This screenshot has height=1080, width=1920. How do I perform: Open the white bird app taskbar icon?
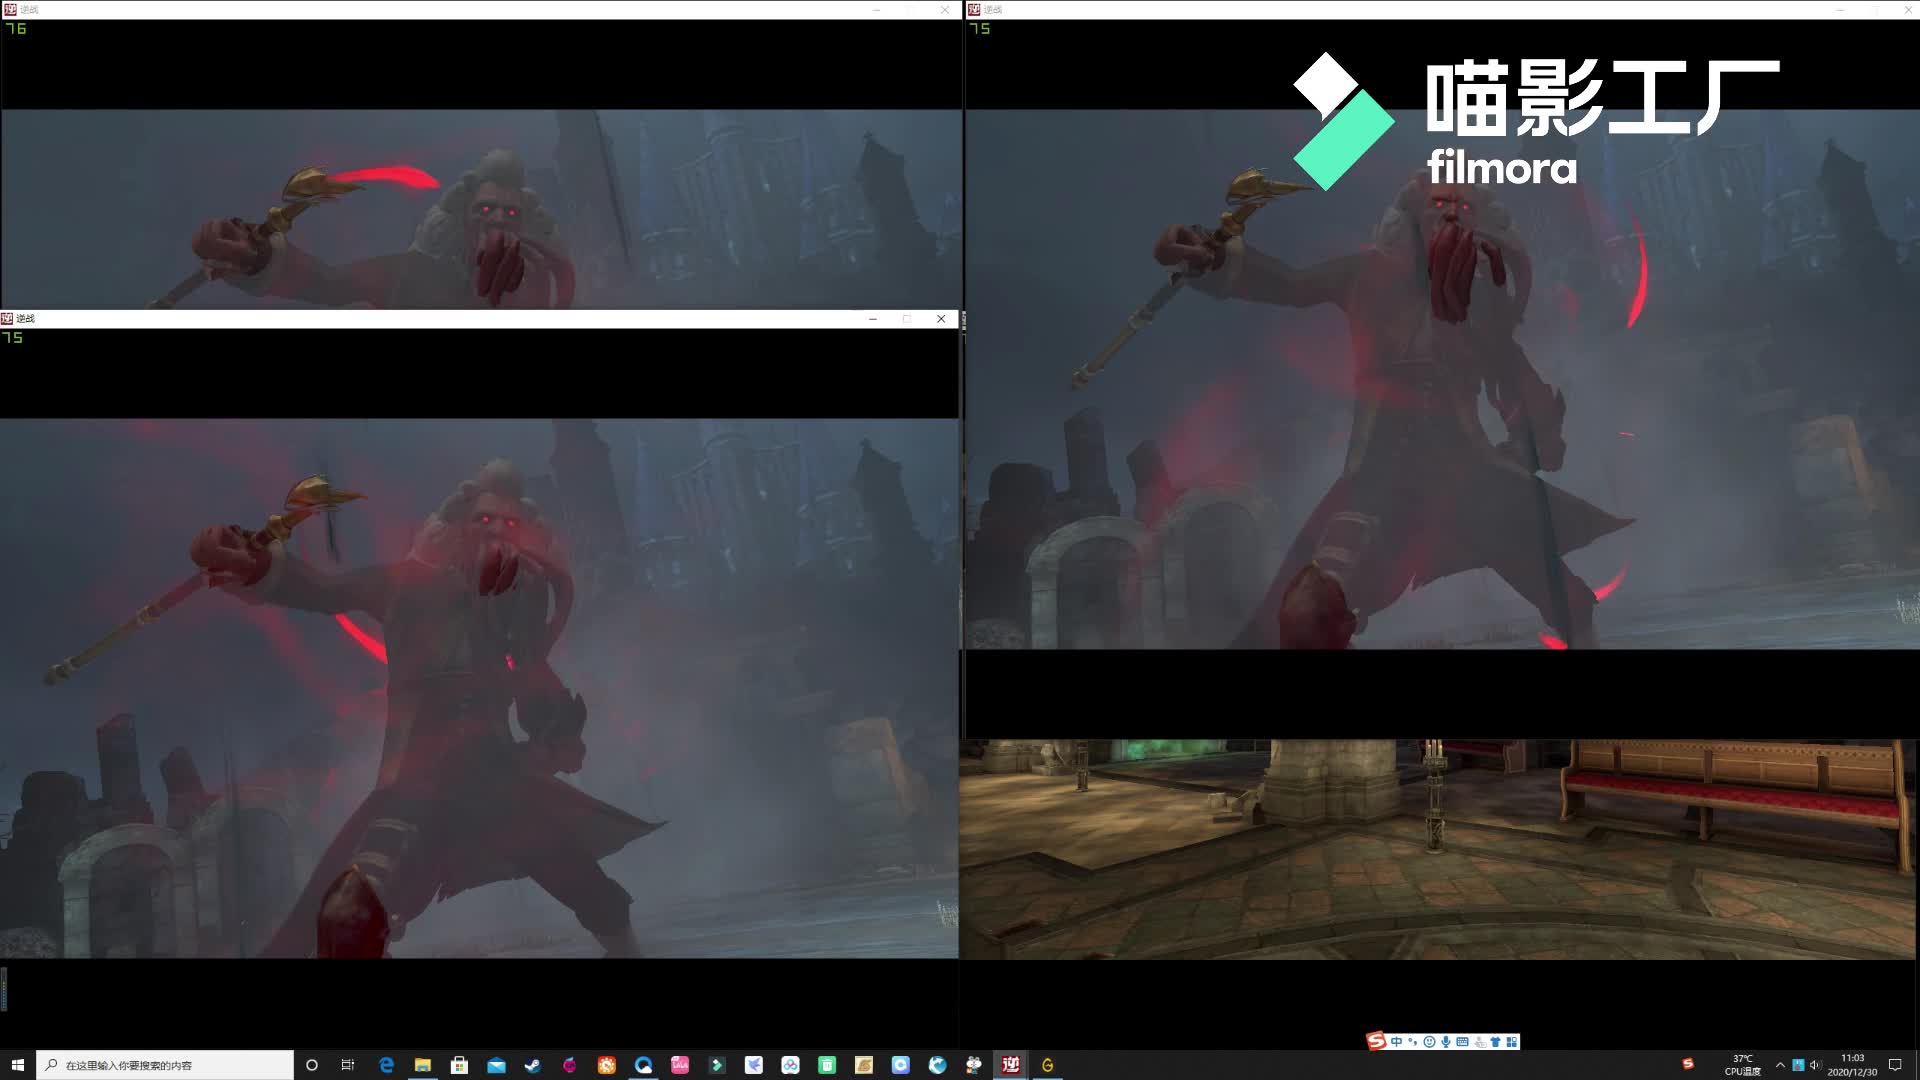tap(754, 1065)
